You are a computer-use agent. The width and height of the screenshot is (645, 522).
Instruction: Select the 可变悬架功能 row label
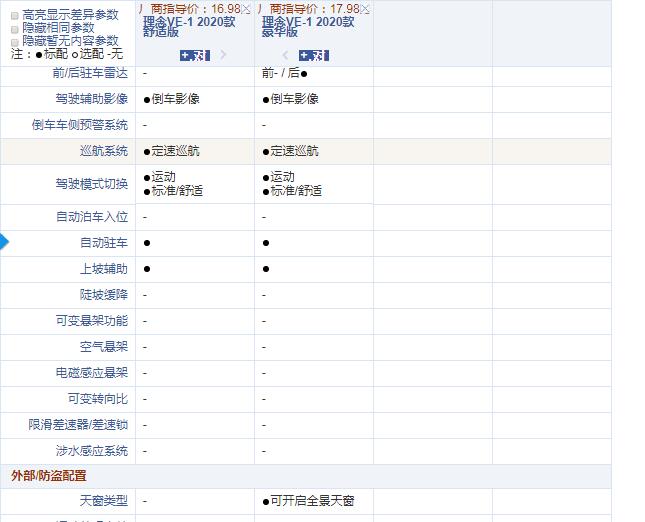pyautogui.click(x=92, y=320)
